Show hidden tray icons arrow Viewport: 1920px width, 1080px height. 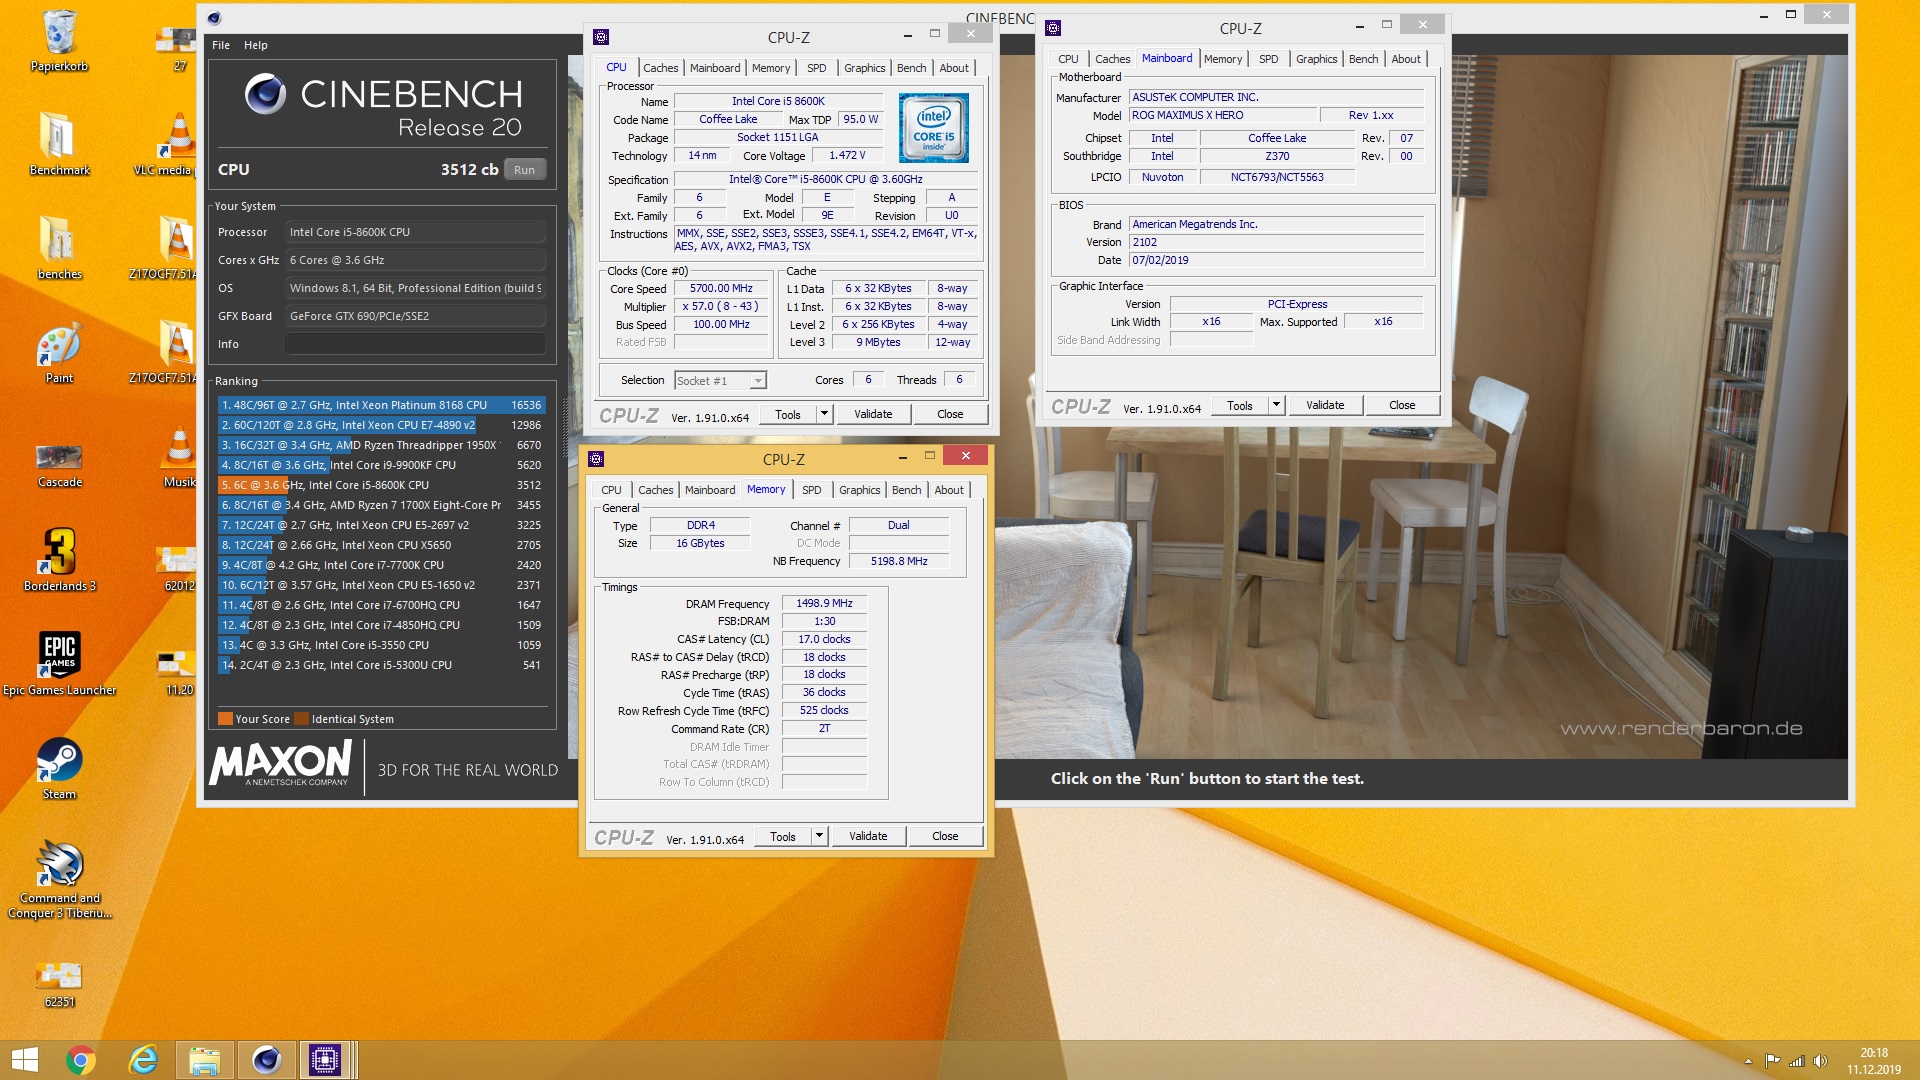(1748, 1061)
